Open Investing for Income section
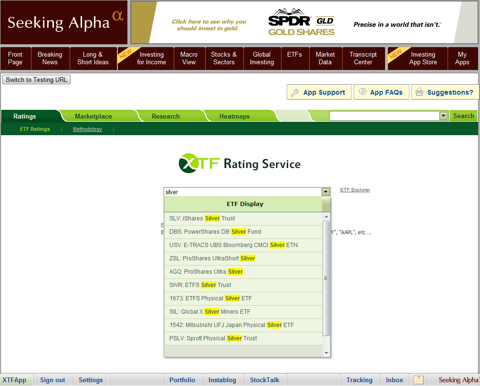 point(145,58)
